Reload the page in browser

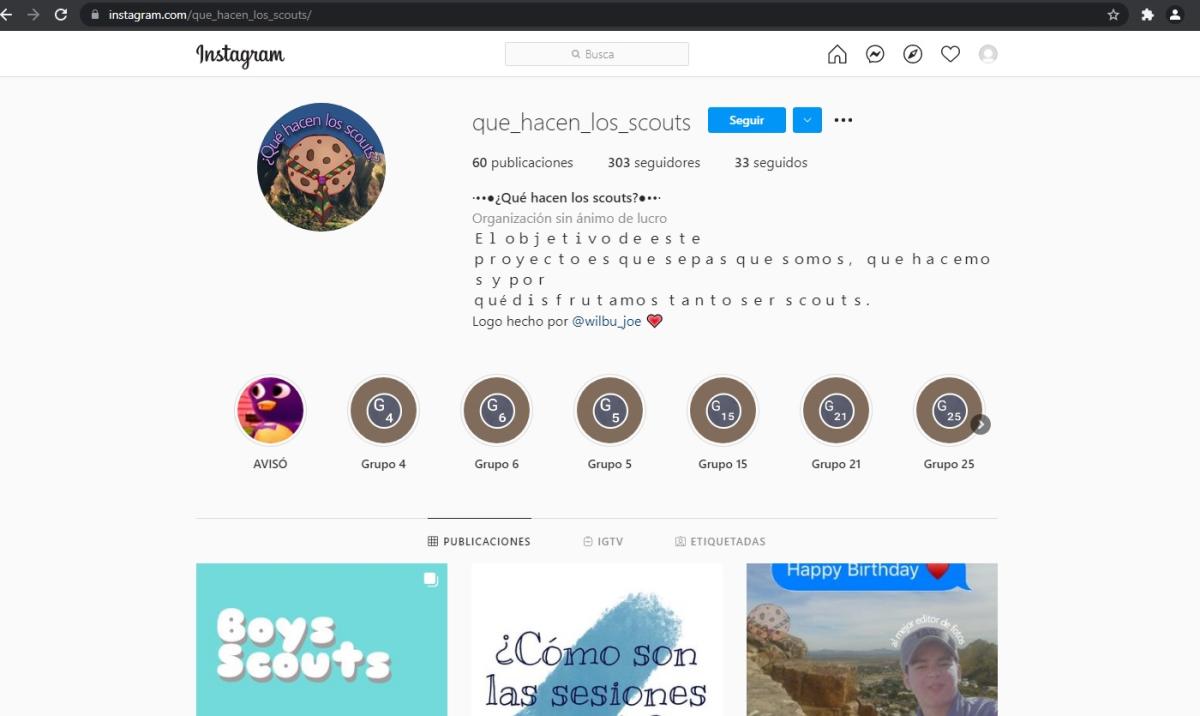click(60, 15)
